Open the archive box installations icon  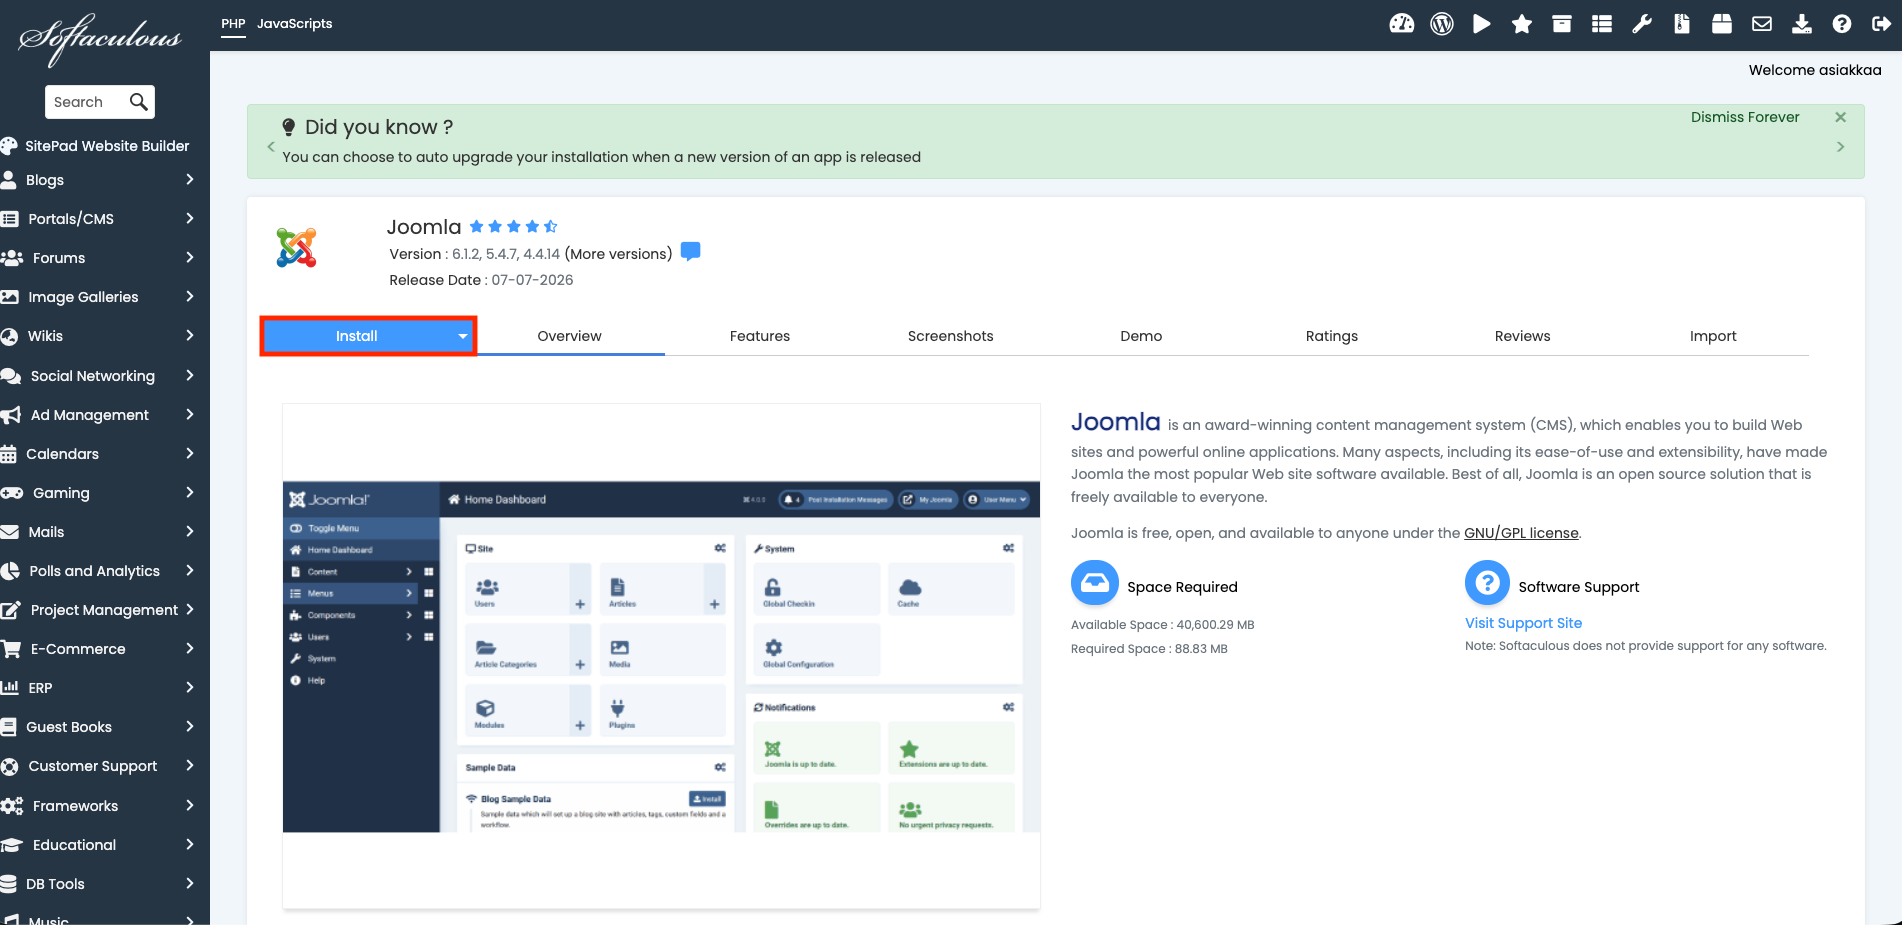point(1562,24)
